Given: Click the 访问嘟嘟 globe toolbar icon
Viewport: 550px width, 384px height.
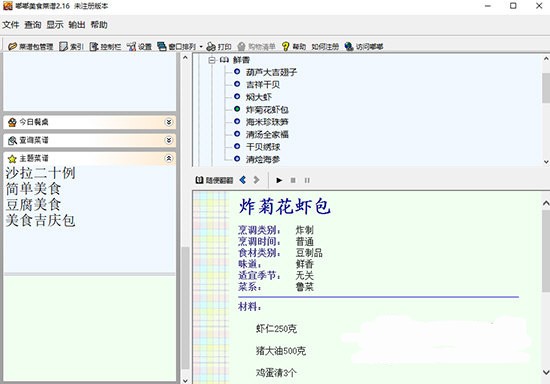Looking at the screenshot, I should 349,46.
